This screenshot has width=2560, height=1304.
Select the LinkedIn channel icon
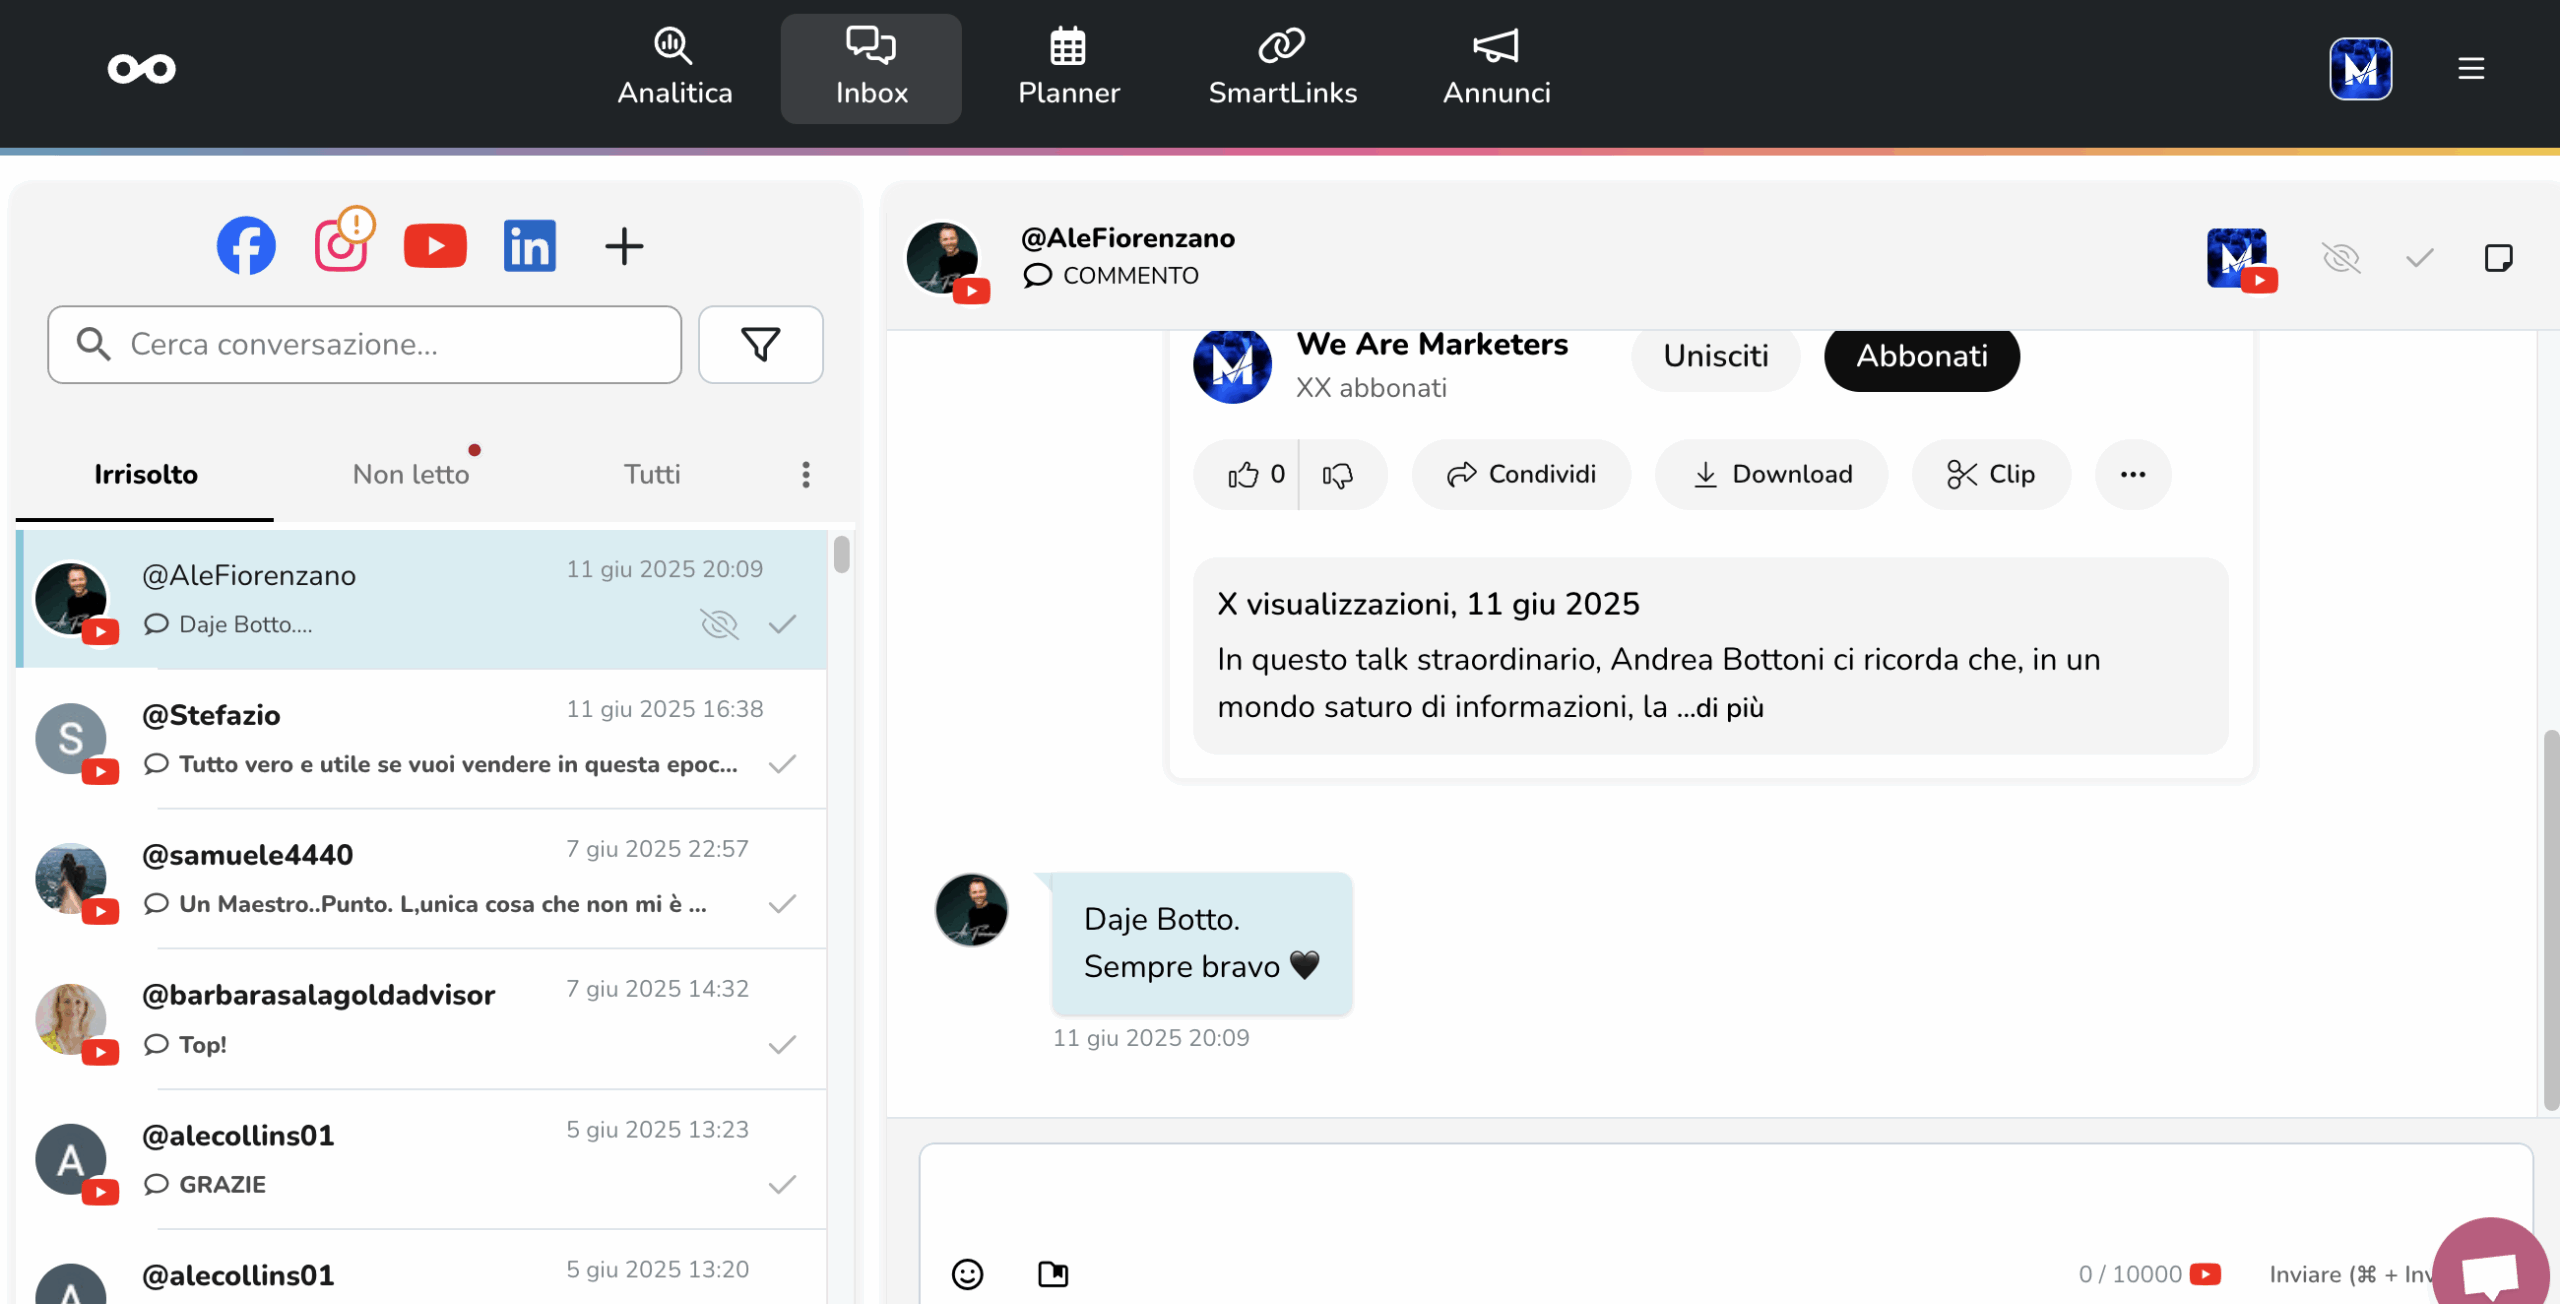pos(529,246)
